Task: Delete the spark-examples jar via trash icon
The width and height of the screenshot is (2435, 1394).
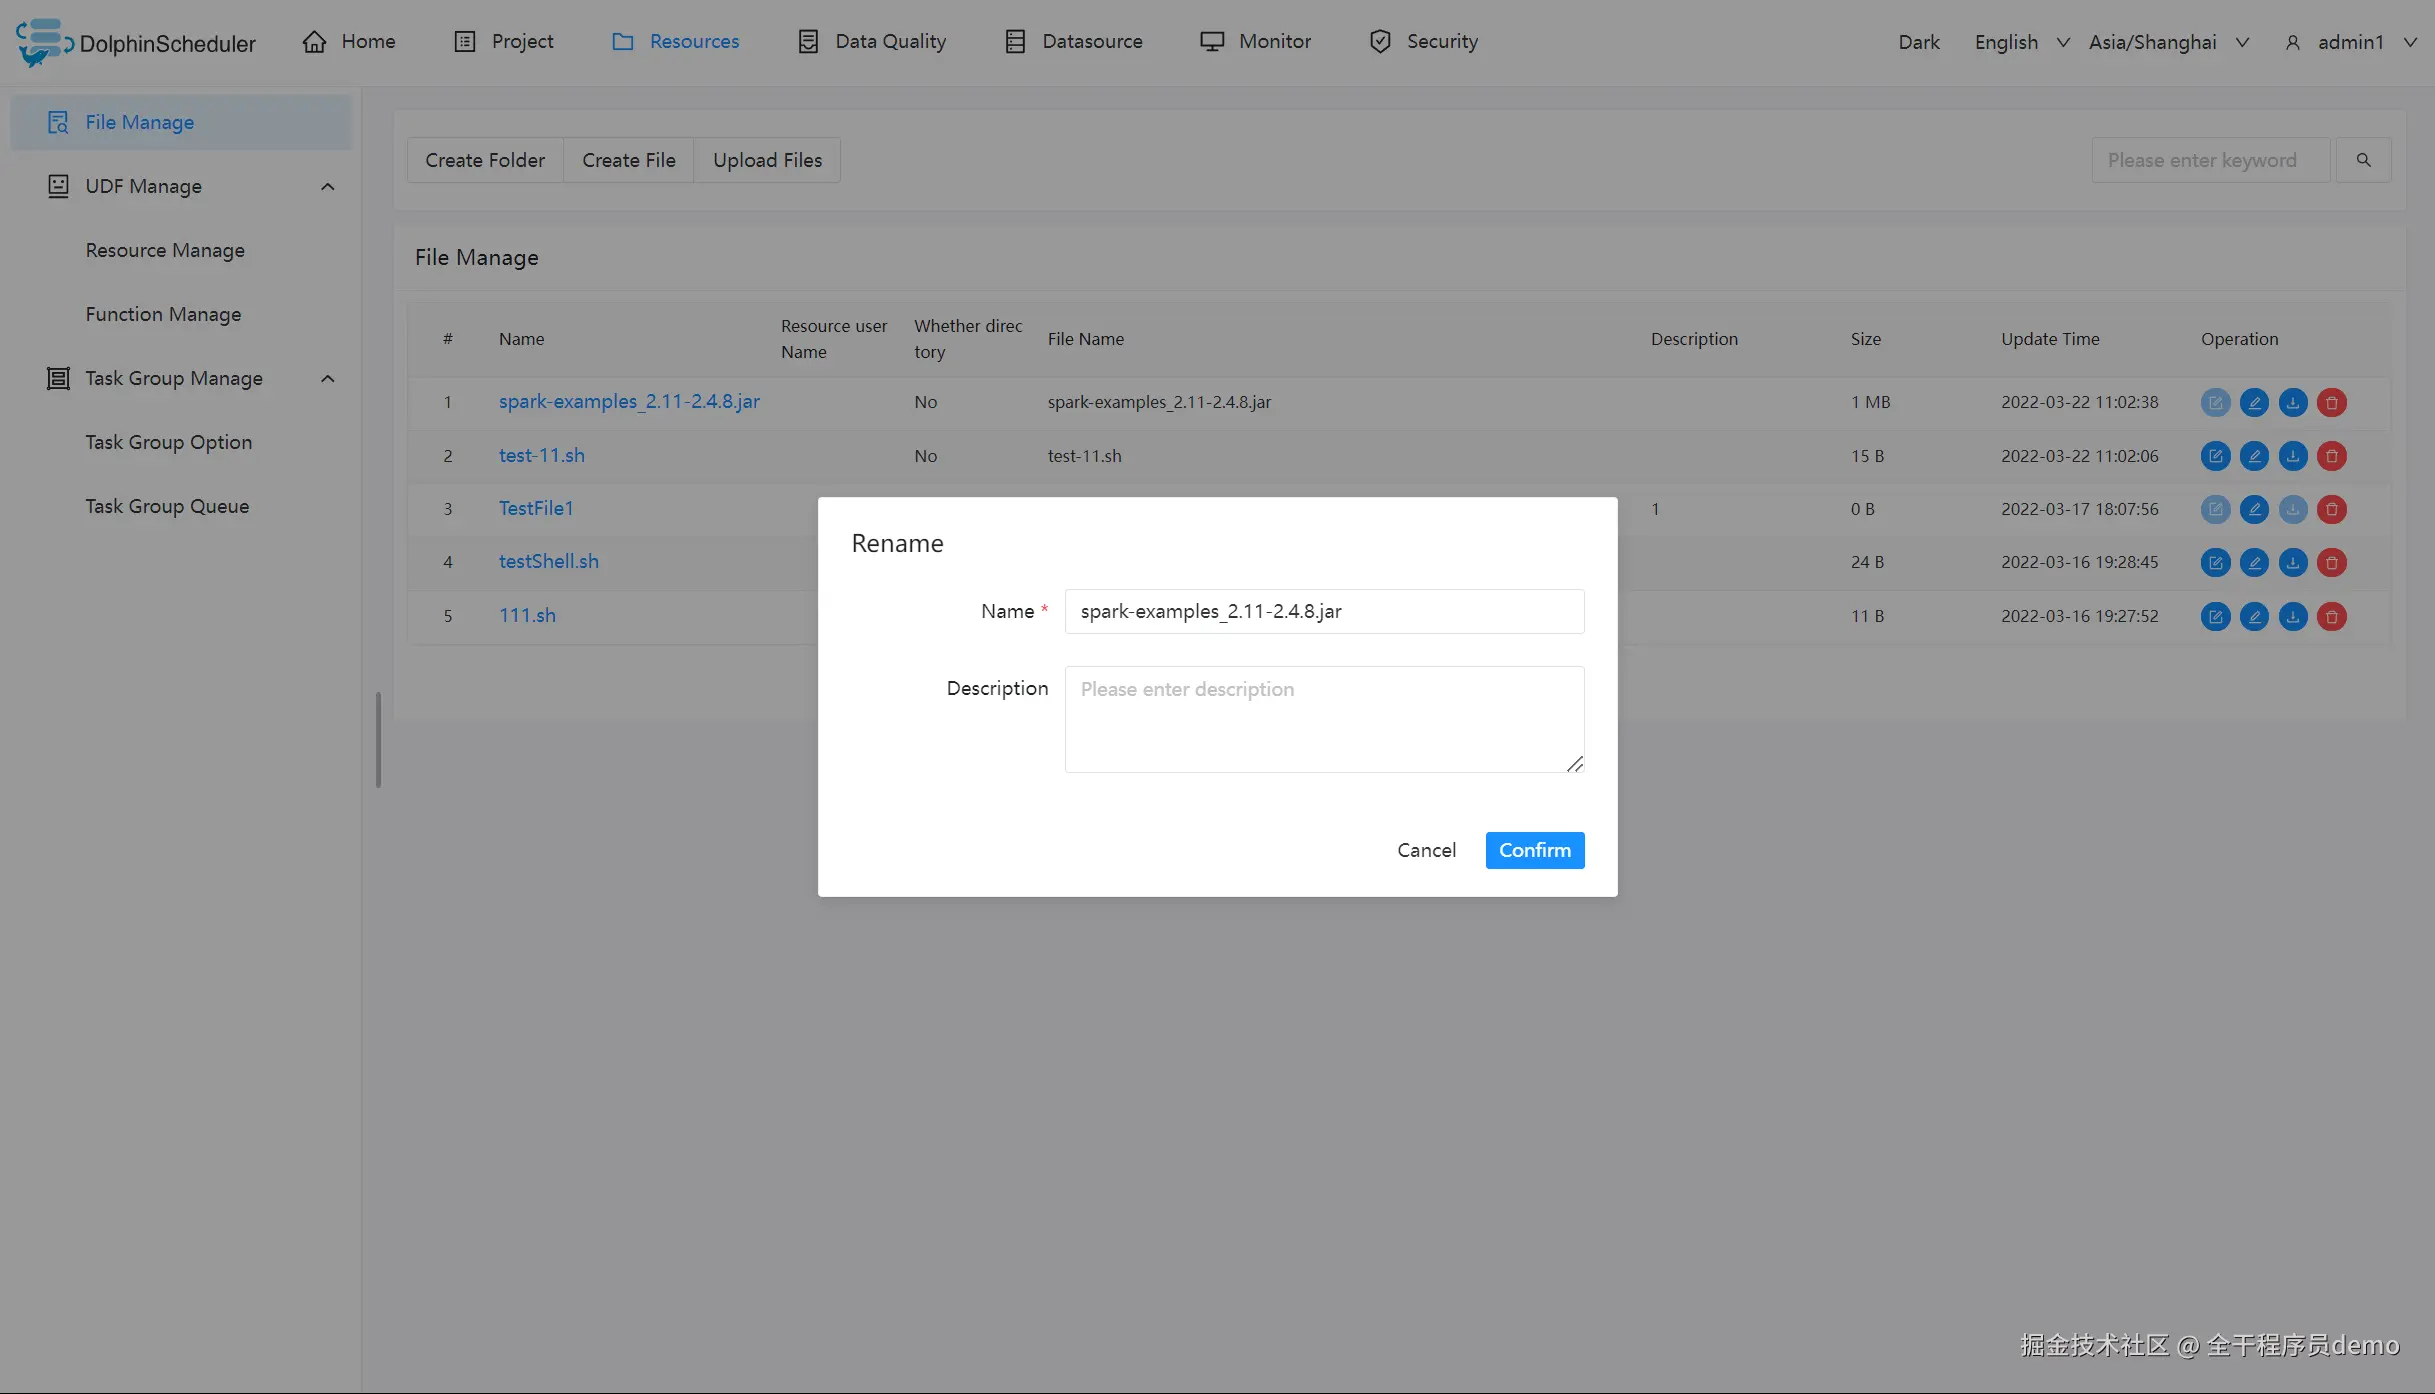Action: point(2331,402)
